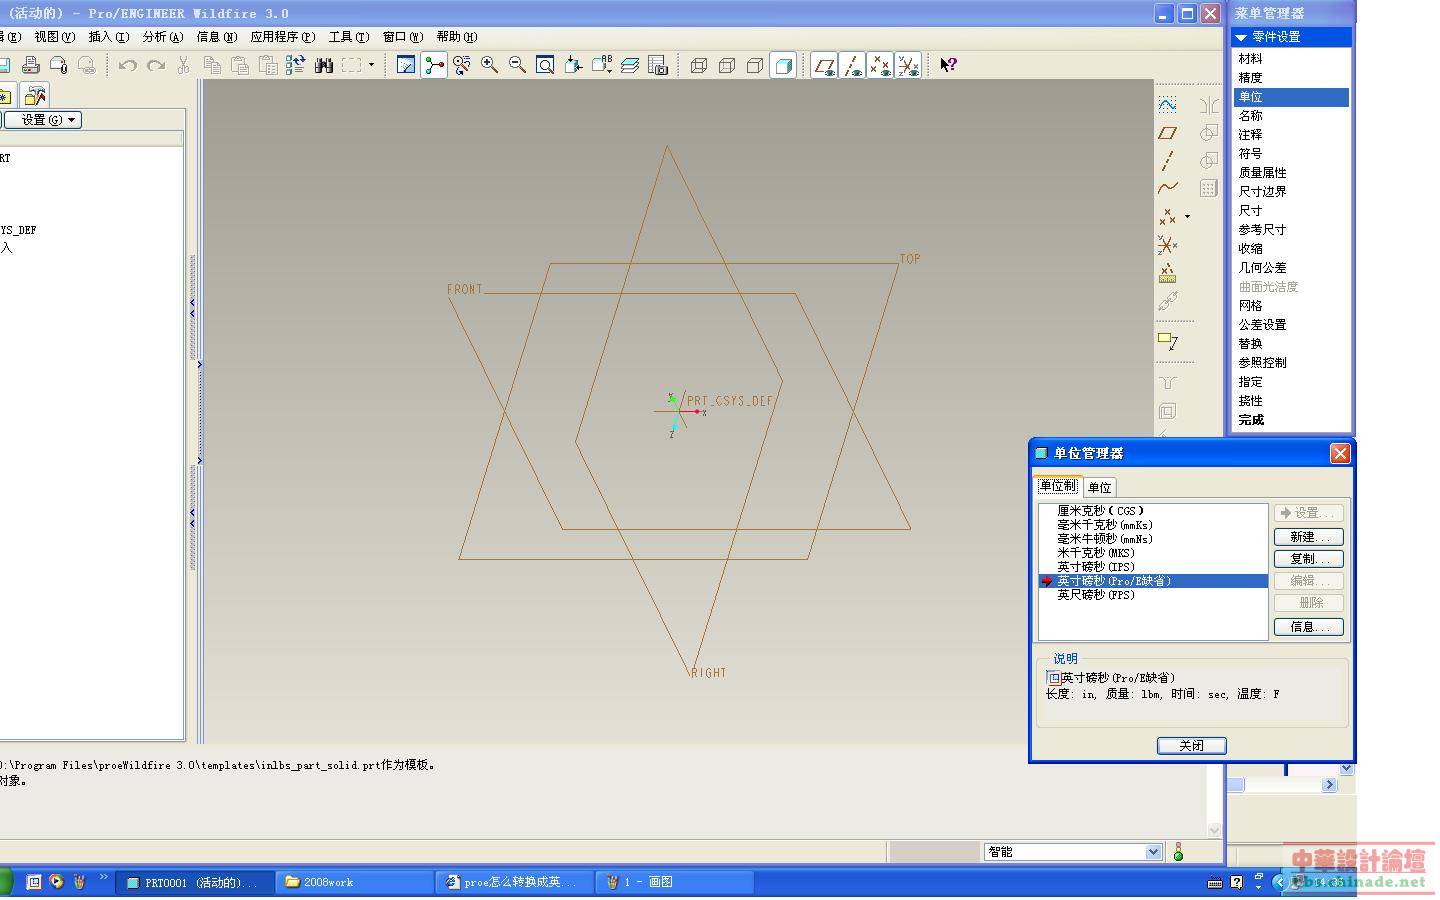Open the 工具 menu
This screenshot has height=900, width=1440.
[x=349, y=37]
